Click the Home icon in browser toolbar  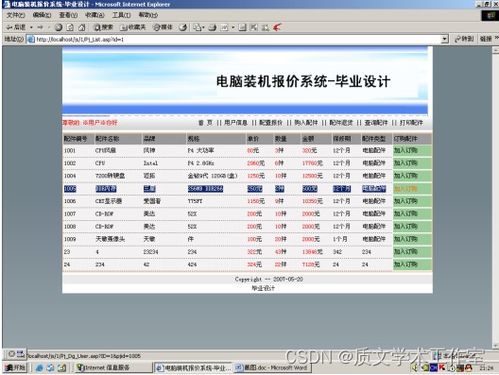(82, 27)
